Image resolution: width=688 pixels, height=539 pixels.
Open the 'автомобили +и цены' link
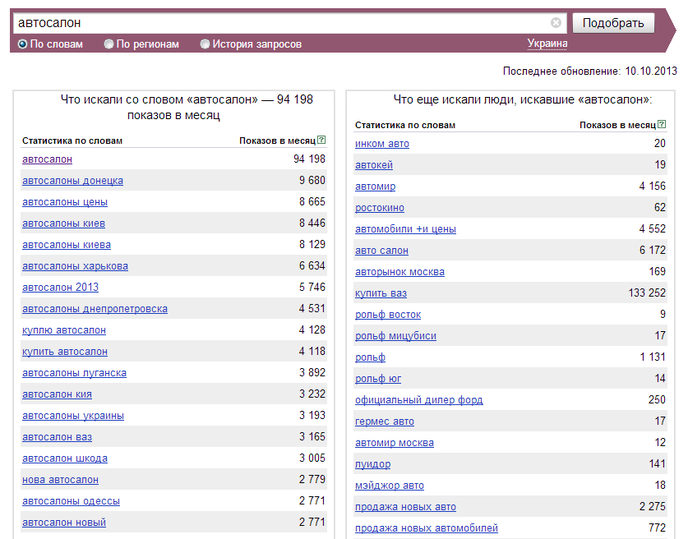pos(405,230)
